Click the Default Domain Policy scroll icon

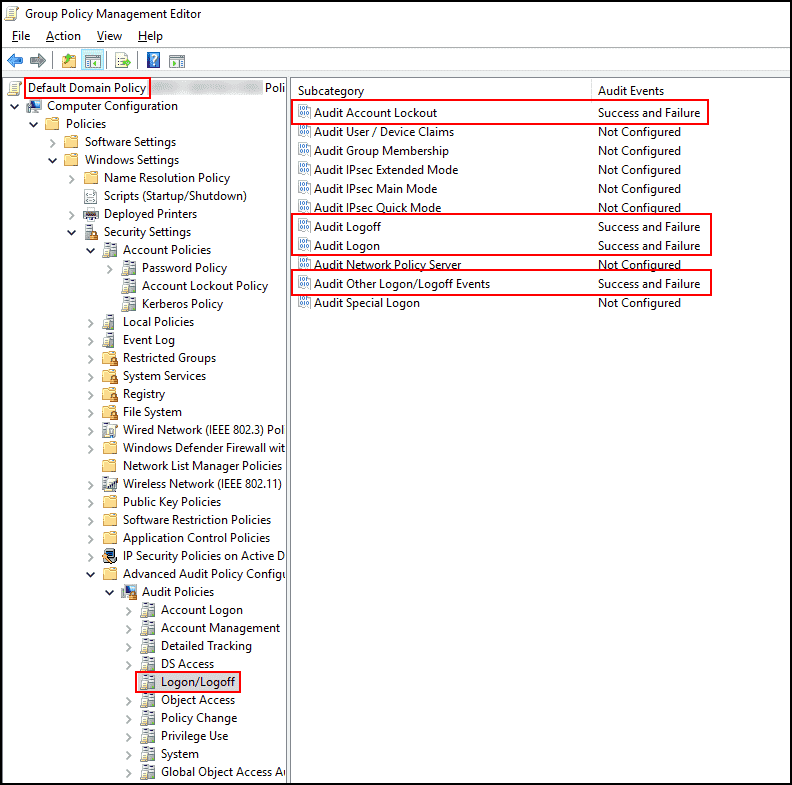14,88
